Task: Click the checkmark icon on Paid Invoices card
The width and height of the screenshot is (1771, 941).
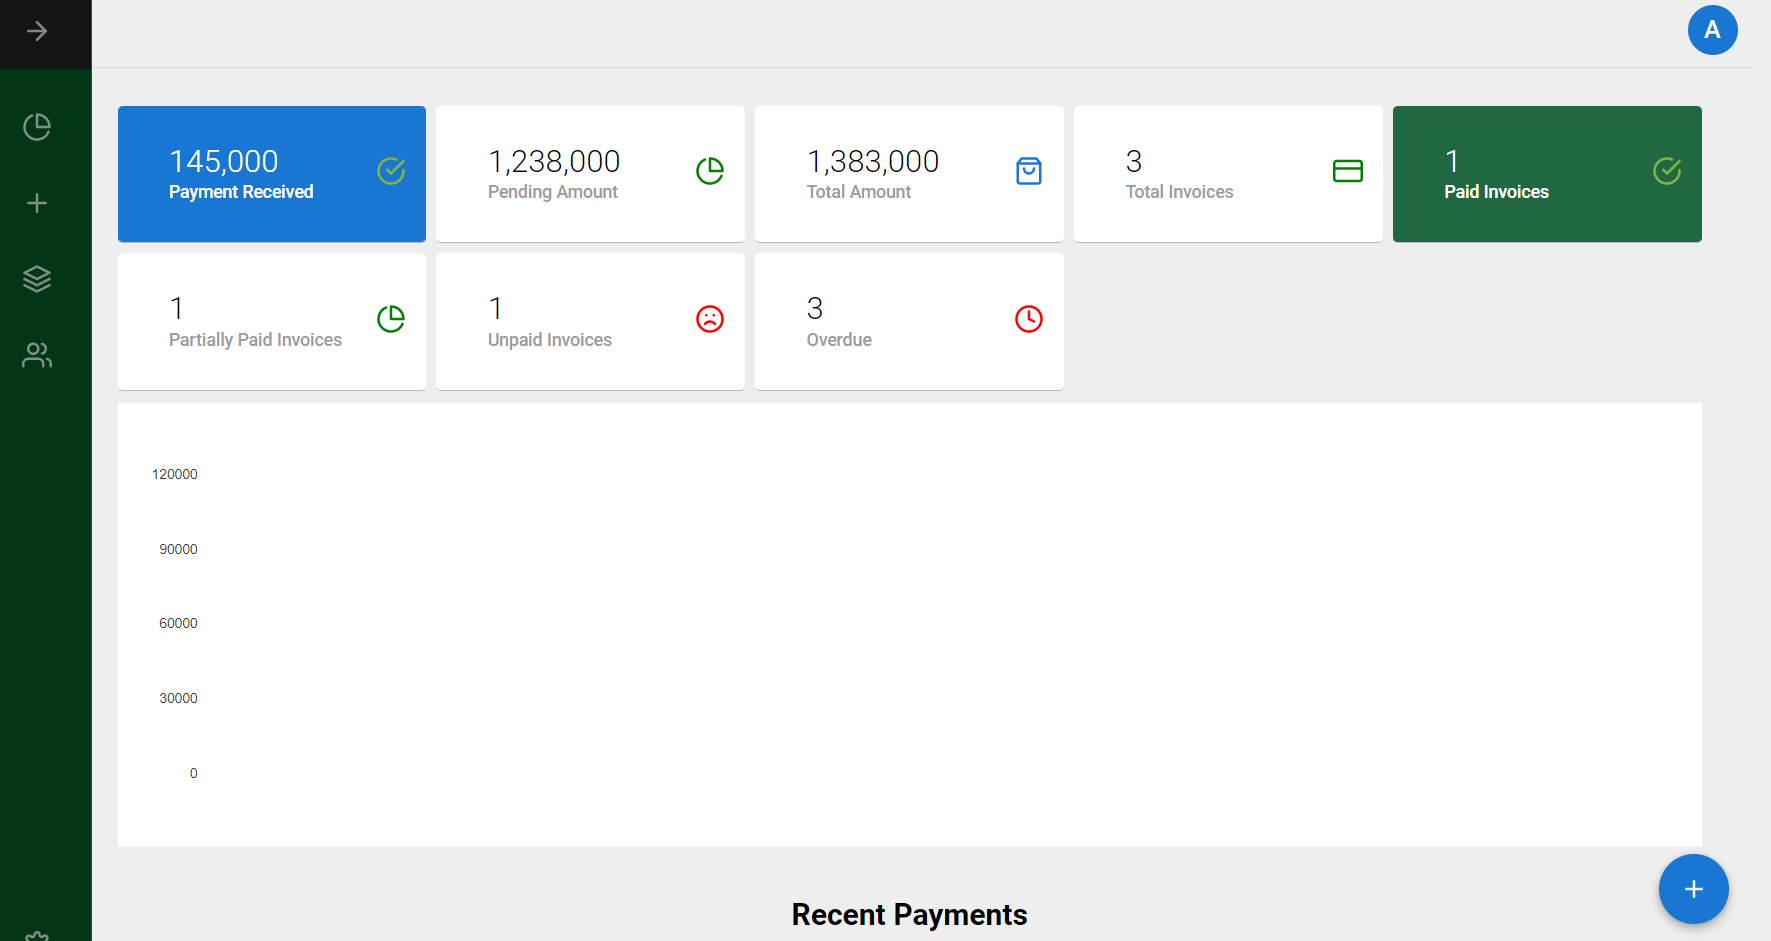Action: click(x=1666, y=171)
